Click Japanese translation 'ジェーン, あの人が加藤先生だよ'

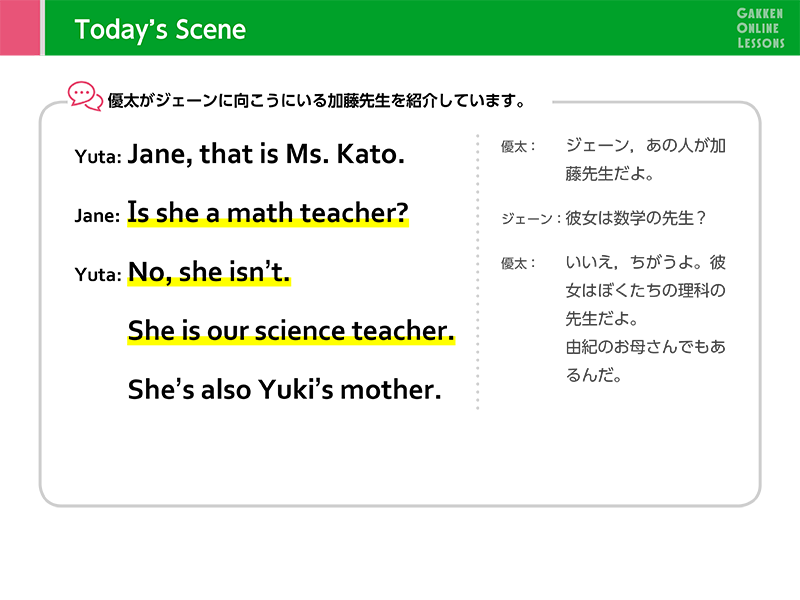[645, 160]
